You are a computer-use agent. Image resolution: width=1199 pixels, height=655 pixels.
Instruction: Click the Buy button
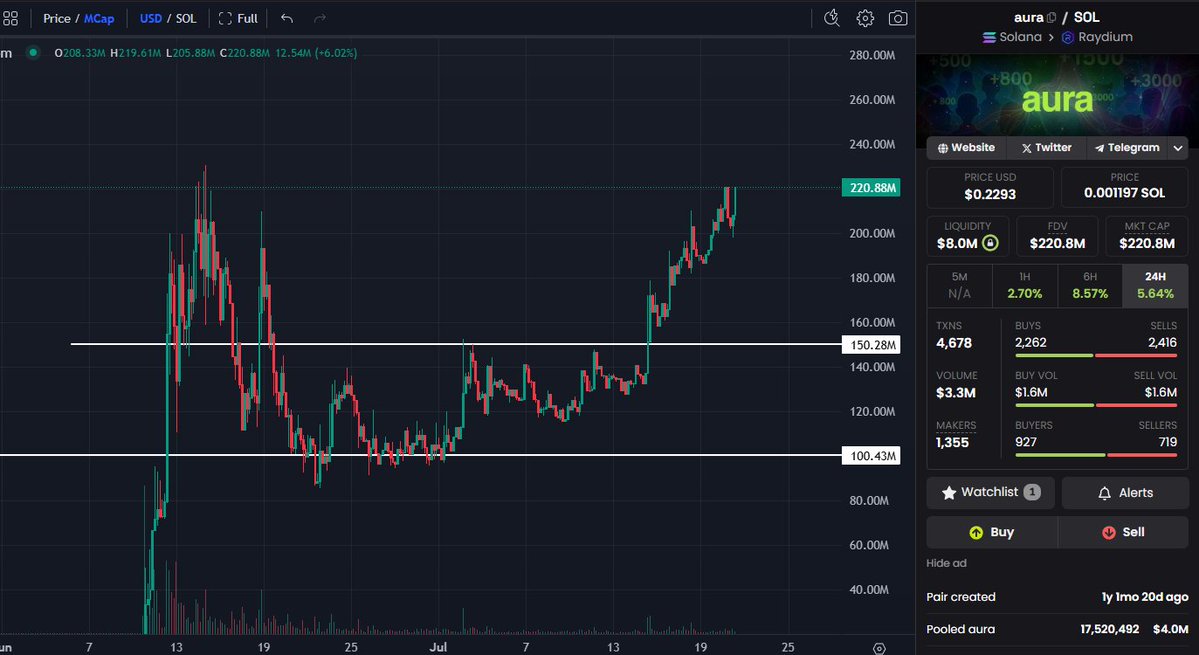[992, 532]
